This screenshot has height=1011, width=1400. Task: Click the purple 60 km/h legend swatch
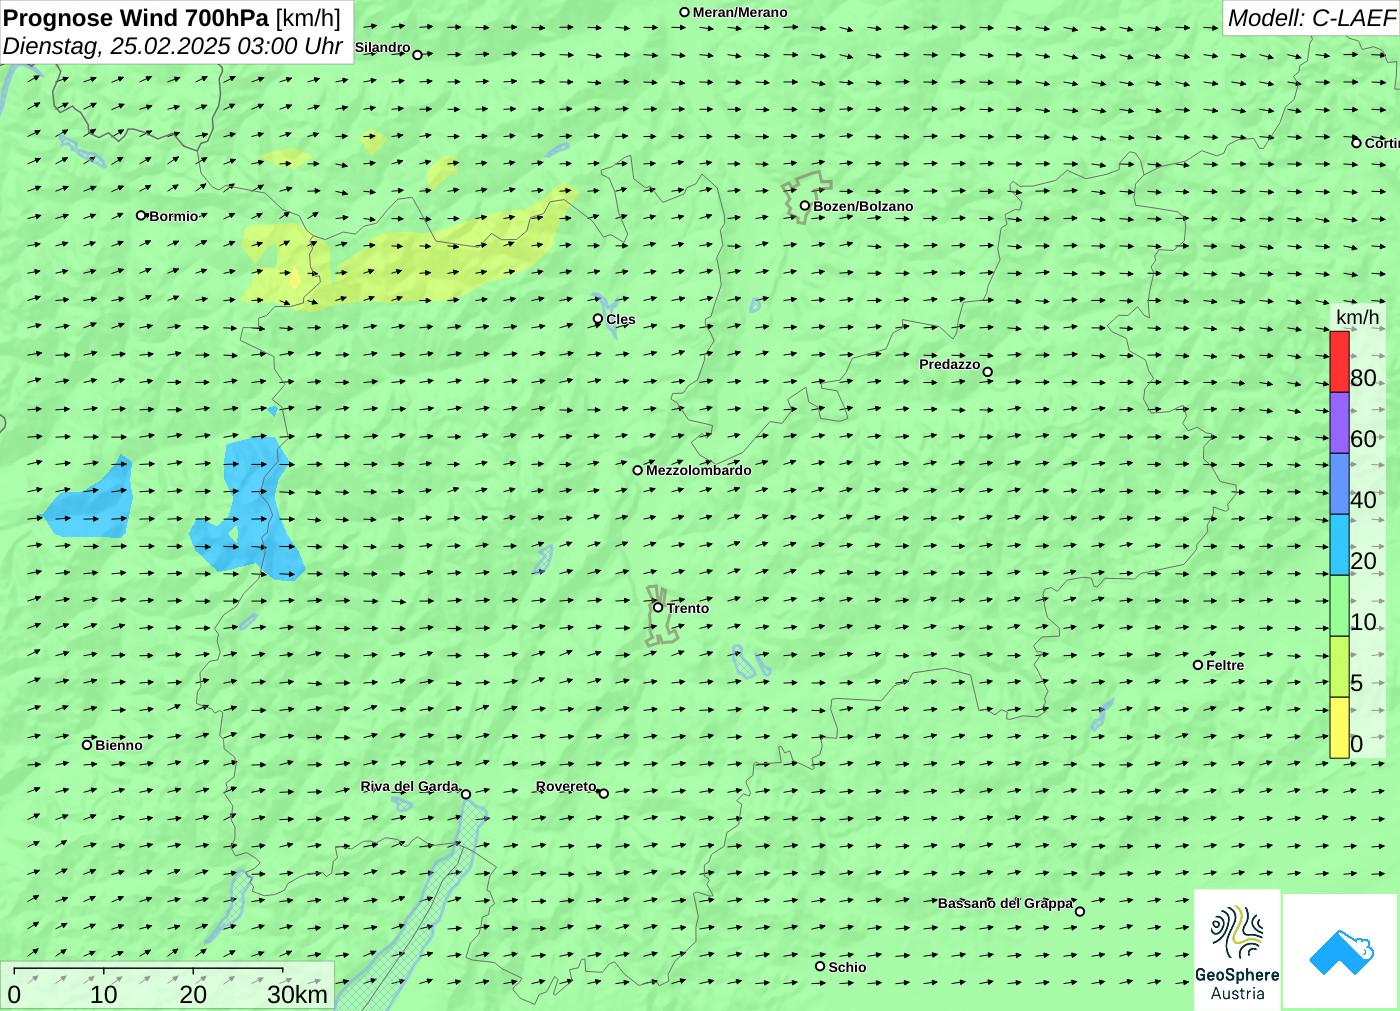pos(1339,423)
